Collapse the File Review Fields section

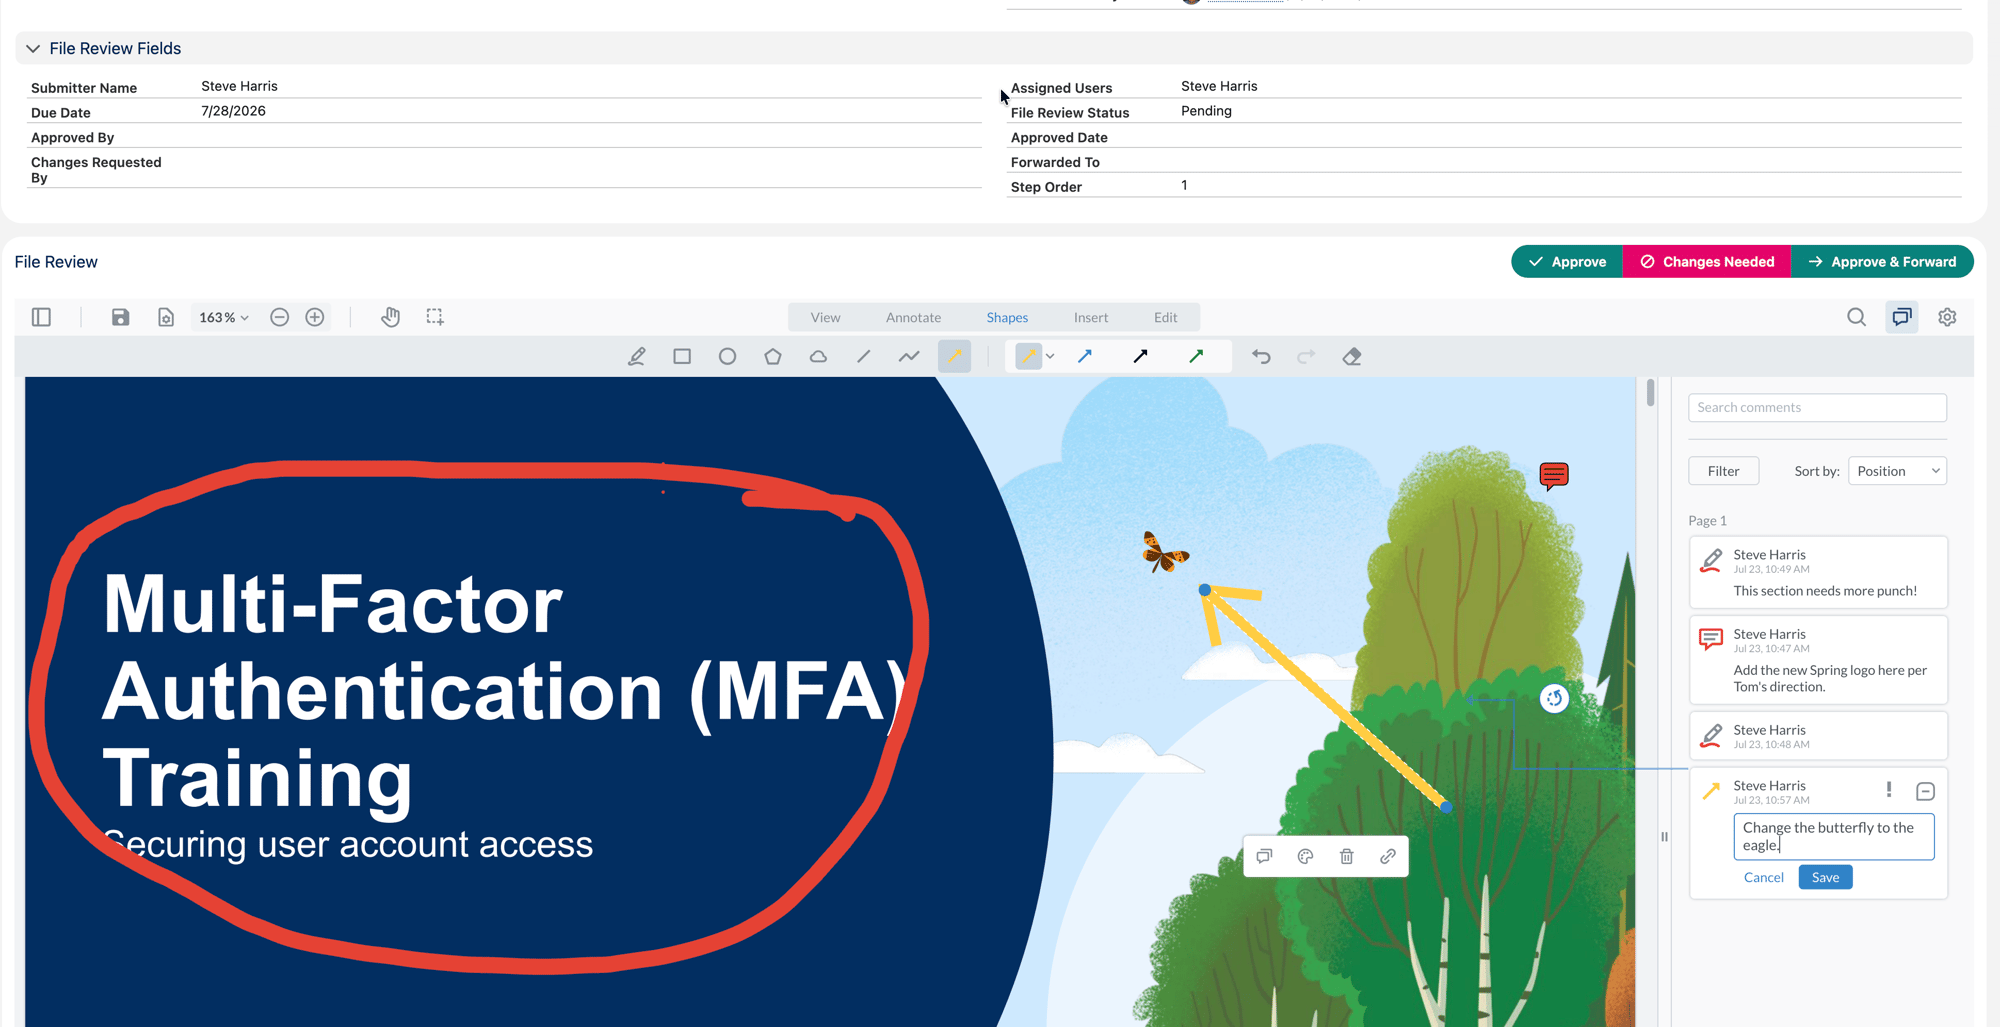click(33, 48)
